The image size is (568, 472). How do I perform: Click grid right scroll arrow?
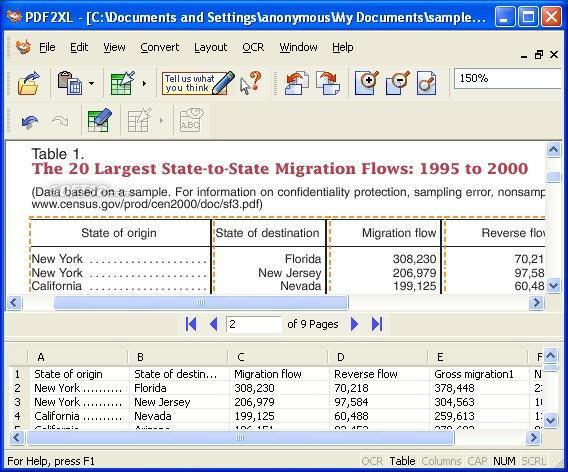coord(533,438)
